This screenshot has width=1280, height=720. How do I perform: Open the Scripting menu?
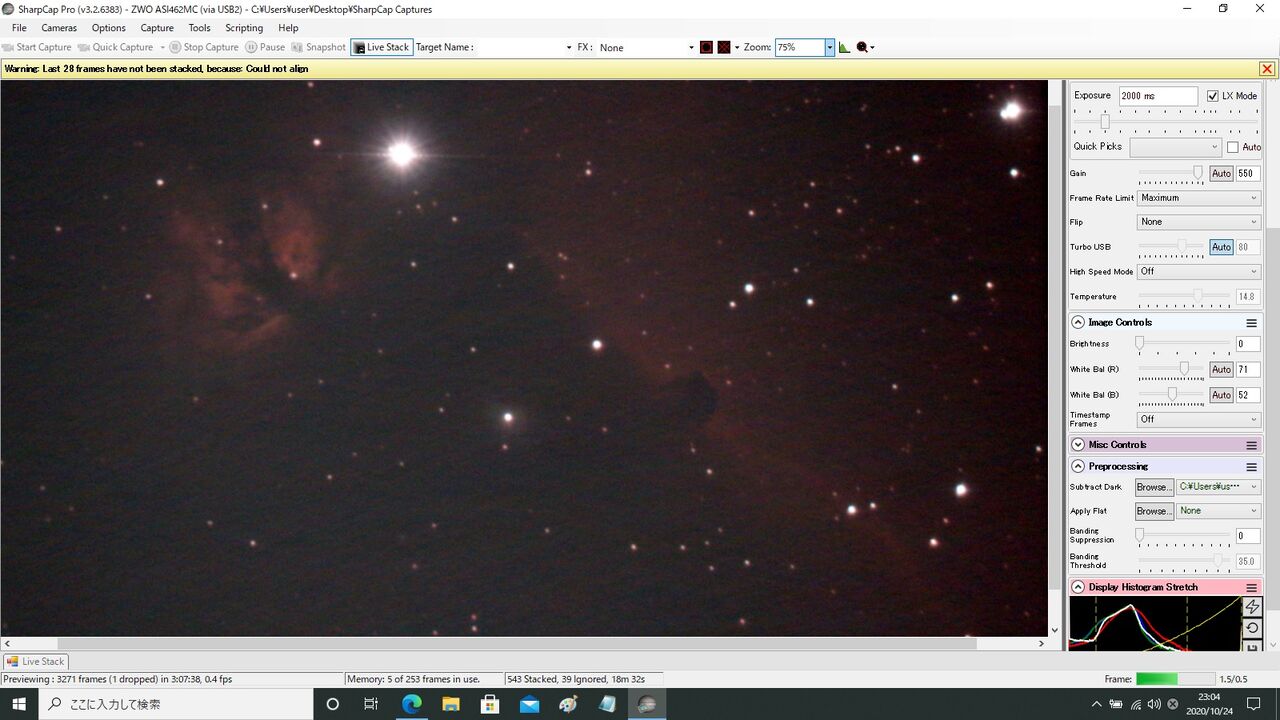click(244, 28)
